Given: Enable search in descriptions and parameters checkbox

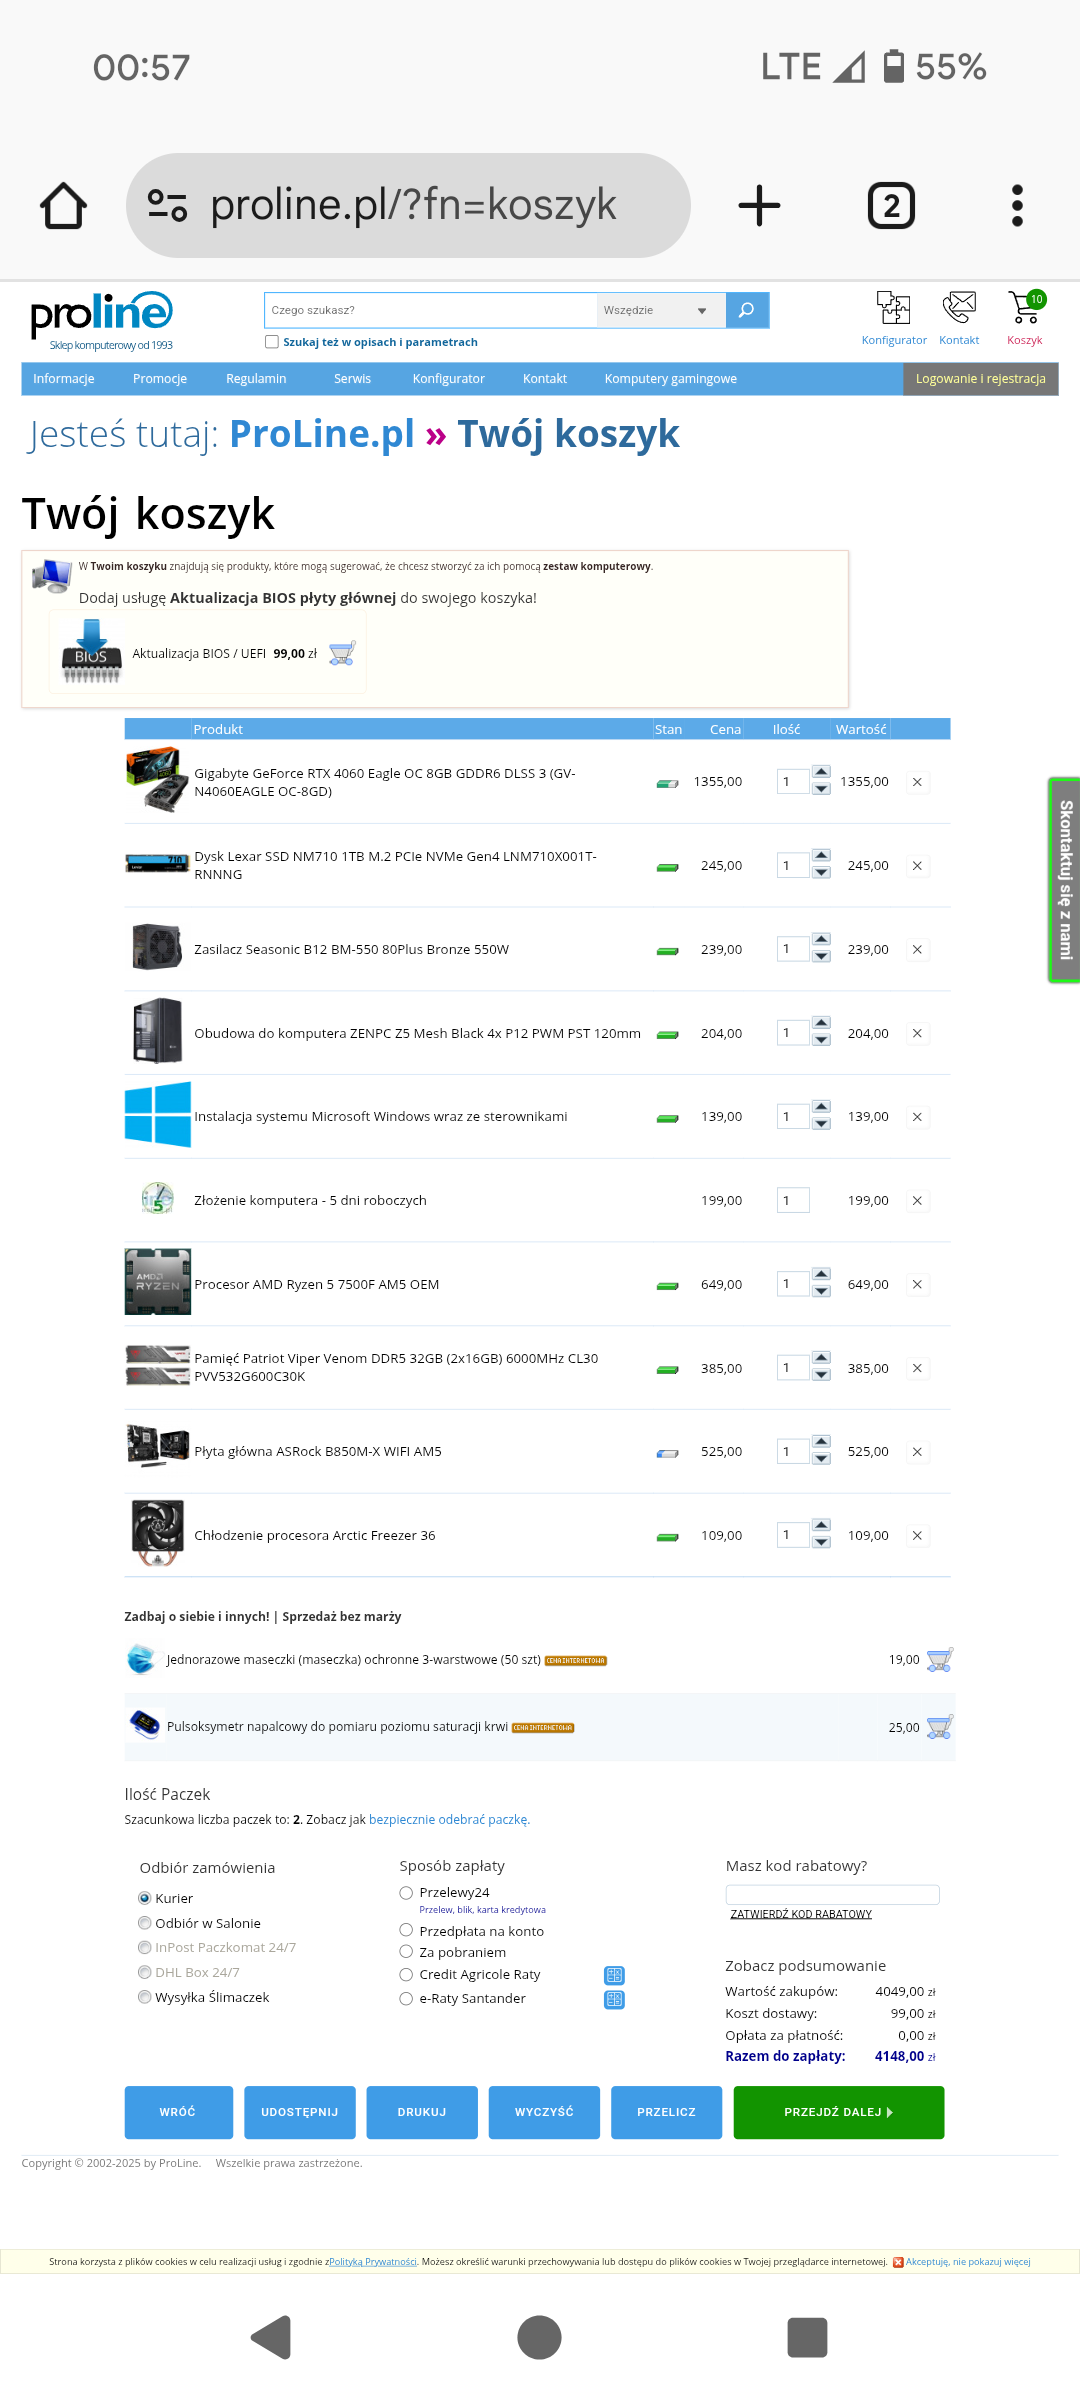Looking at the screenshot, I should point(272,342).
